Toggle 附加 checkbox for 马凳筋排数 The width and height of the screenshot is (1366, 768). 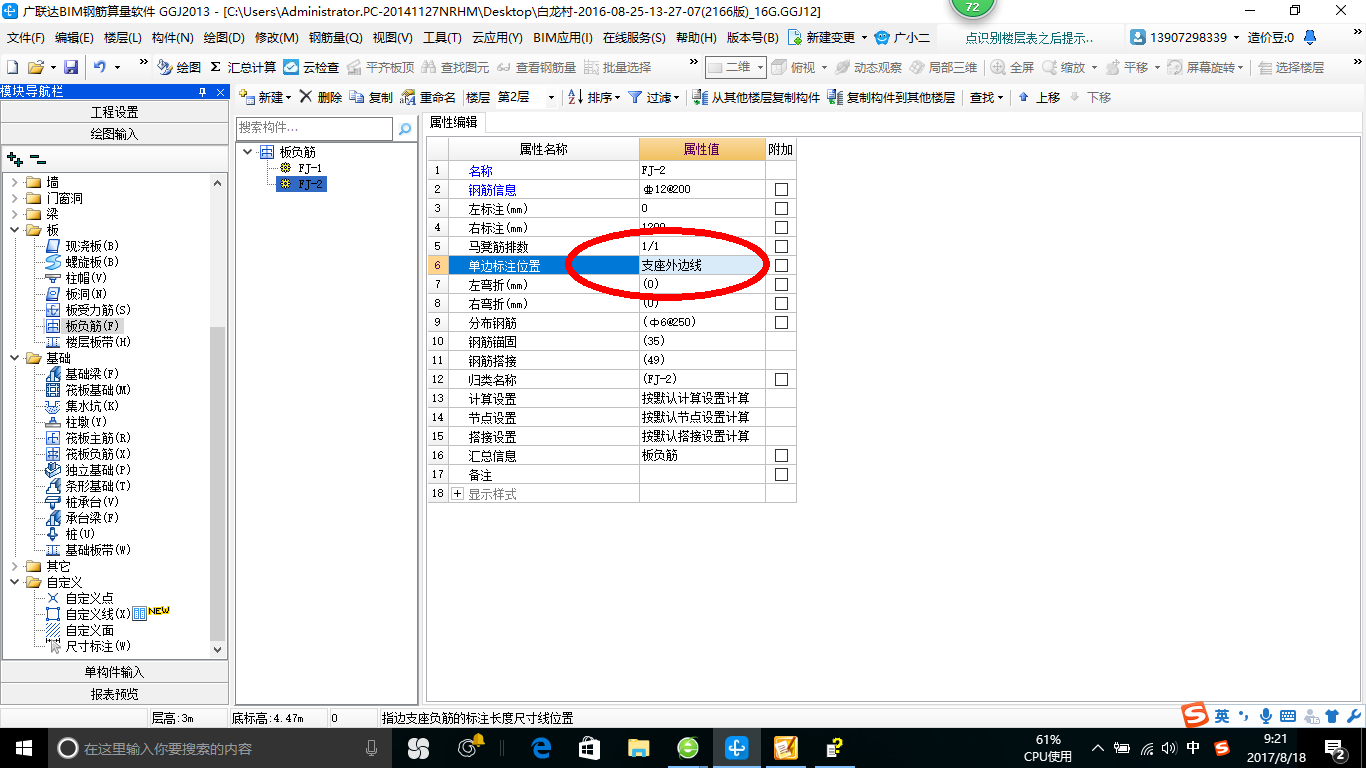coord(781,246)
